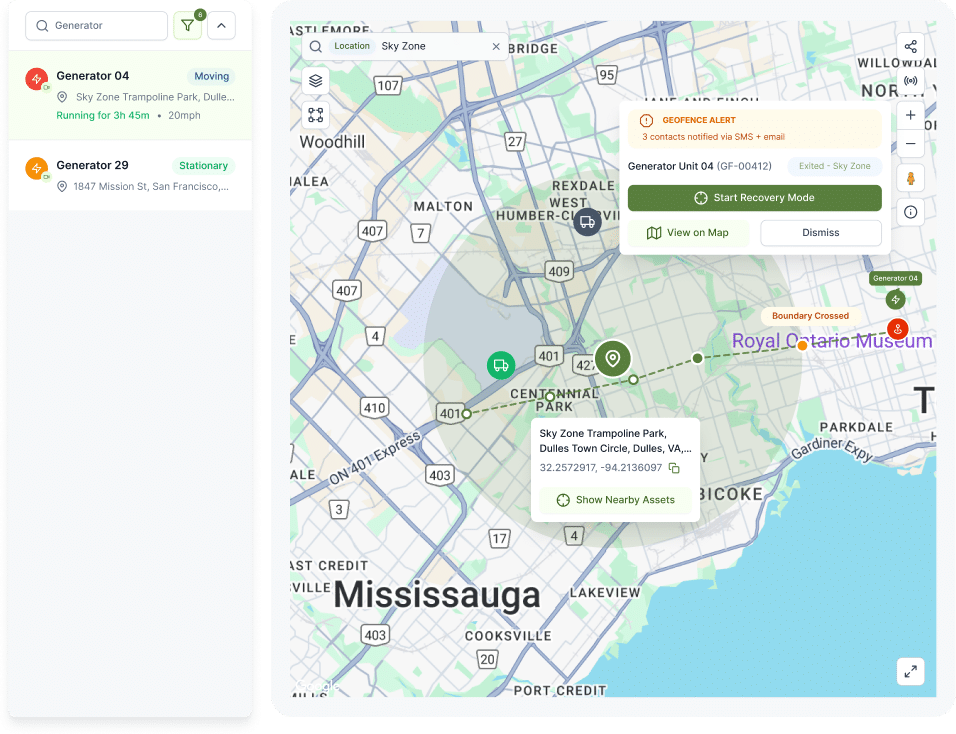
Task: Open the map layers icon
Action: tap(315, 80)
